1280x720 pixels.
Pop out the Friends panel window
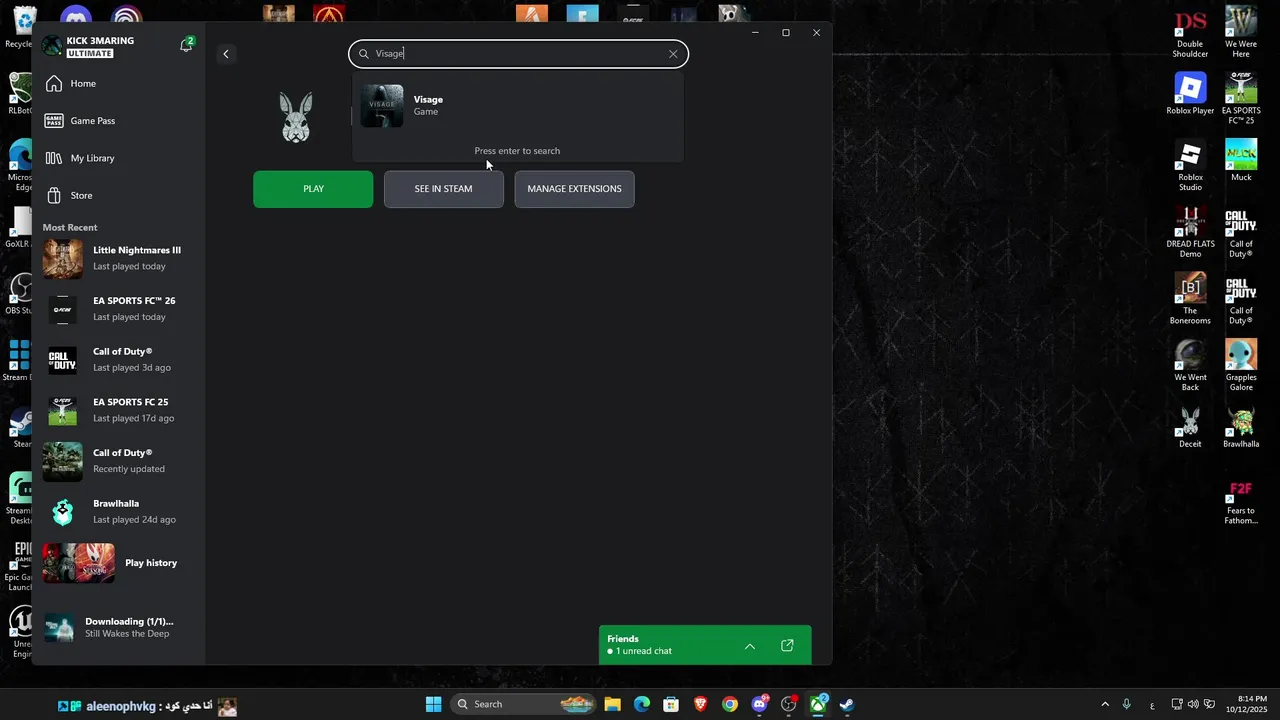[x=787, y=646]
